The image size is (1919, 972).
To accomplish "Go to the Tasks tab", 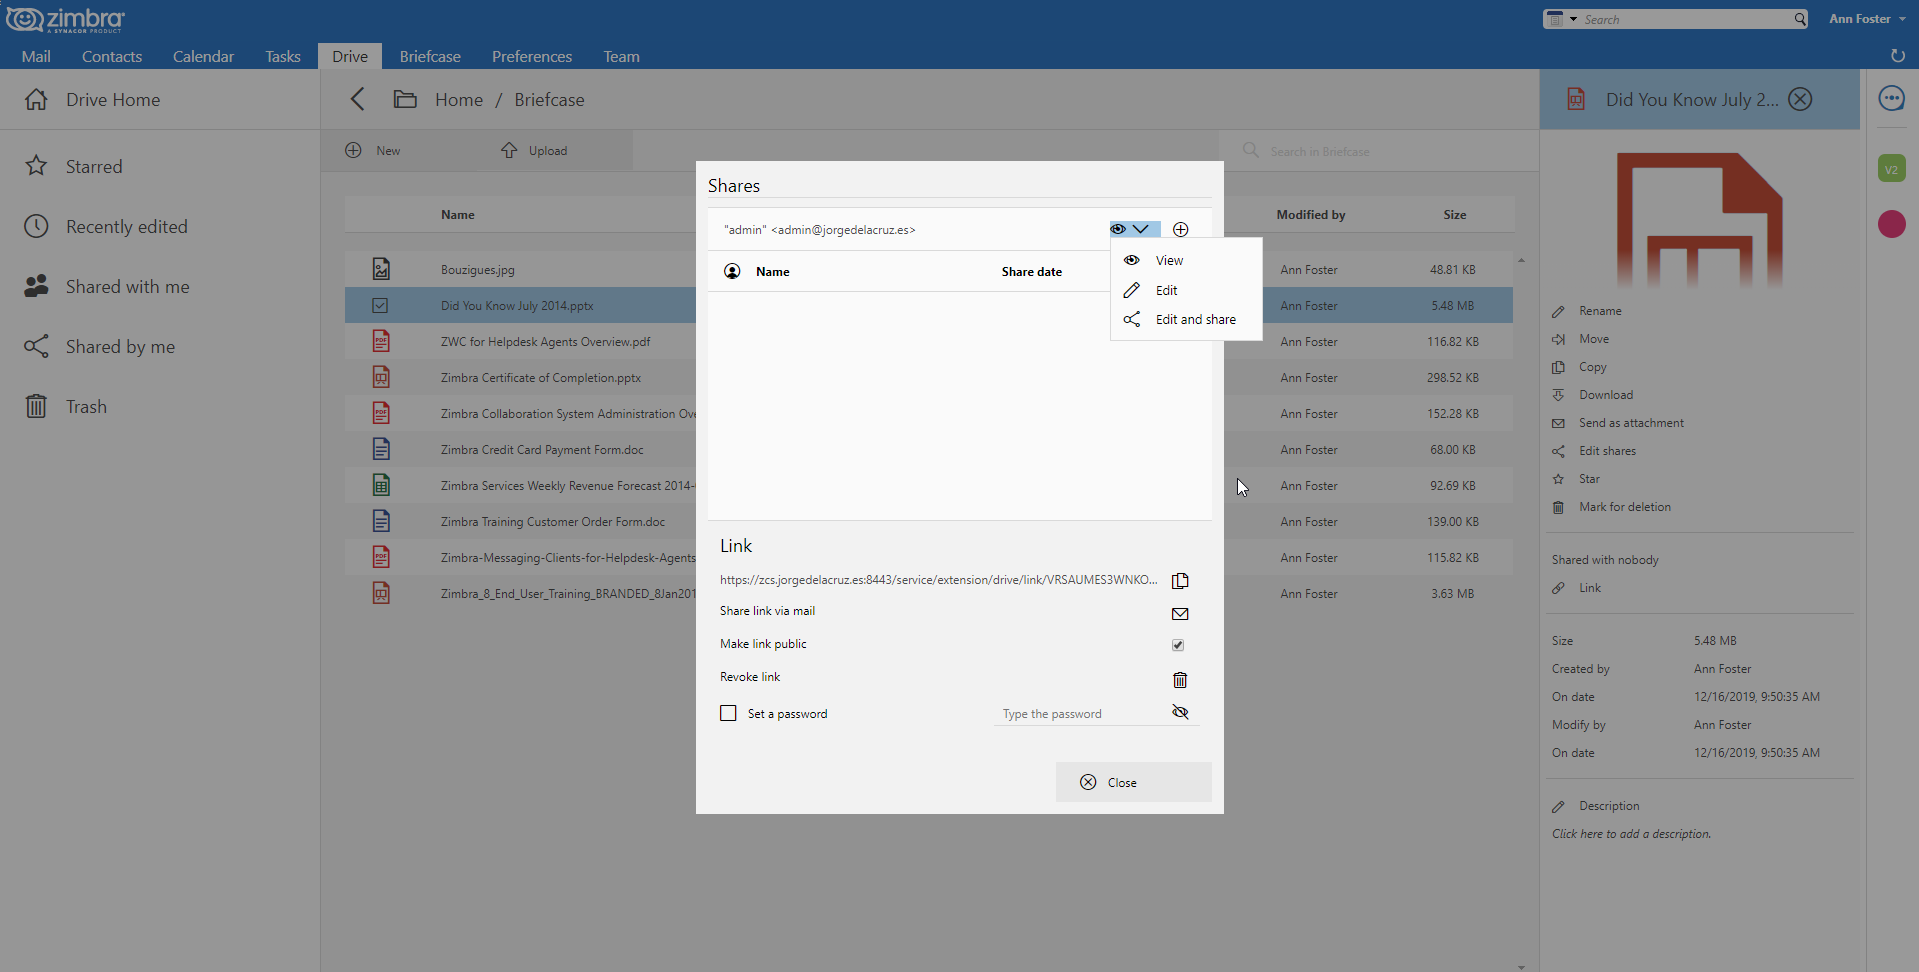I will [x=283, y=57].
